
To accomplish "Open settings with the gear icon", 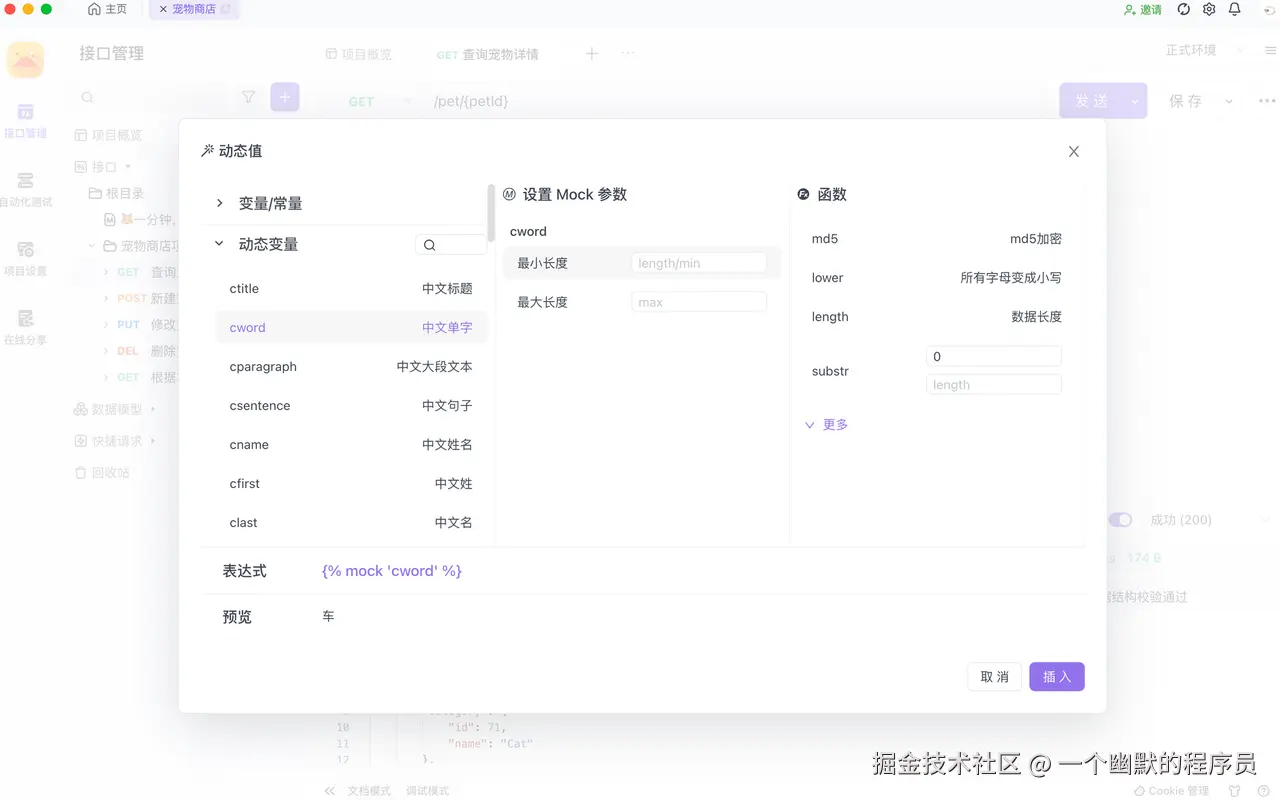I will tap(1209, 8).
